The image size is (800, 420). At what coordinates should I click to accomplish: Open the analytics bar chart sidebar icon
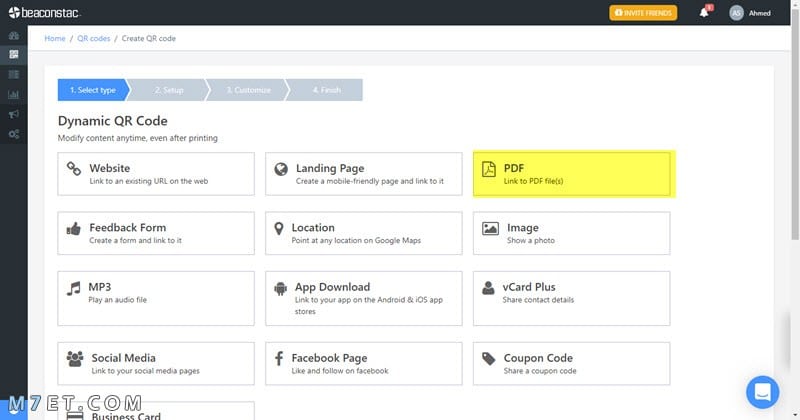[14, 94]
